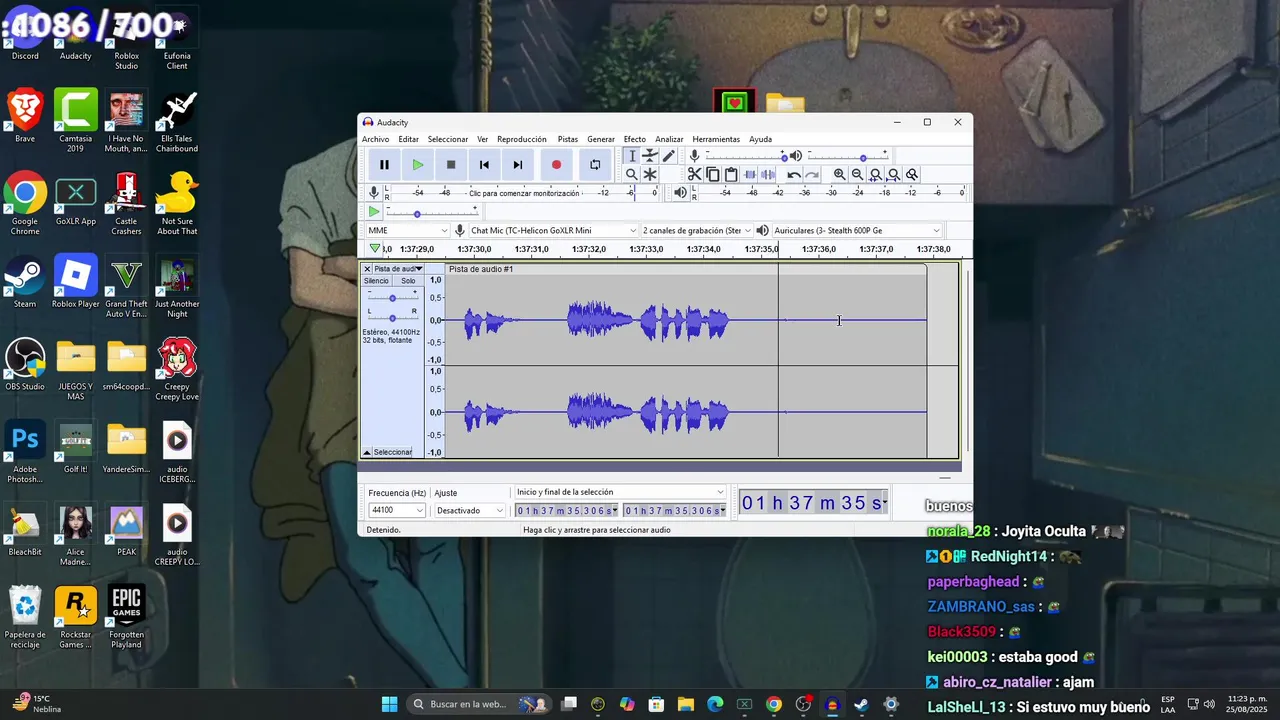The image size is (1280, 720).
Task: Click the red Record button
Action: click(556, 165)
